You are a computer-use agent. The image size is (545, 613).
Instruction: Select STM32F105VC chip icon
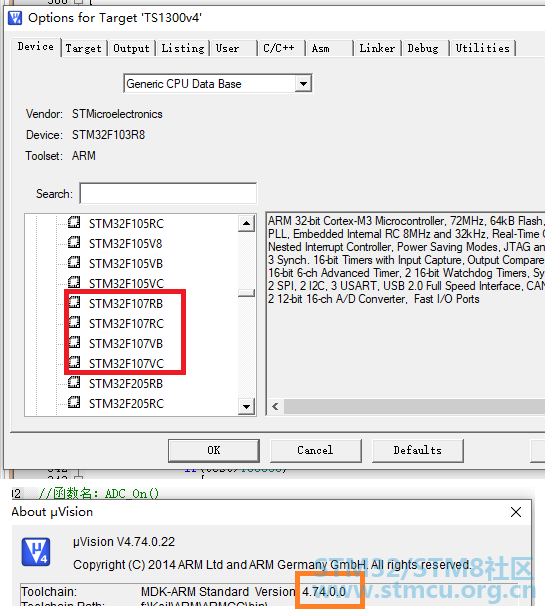(74, 283)
